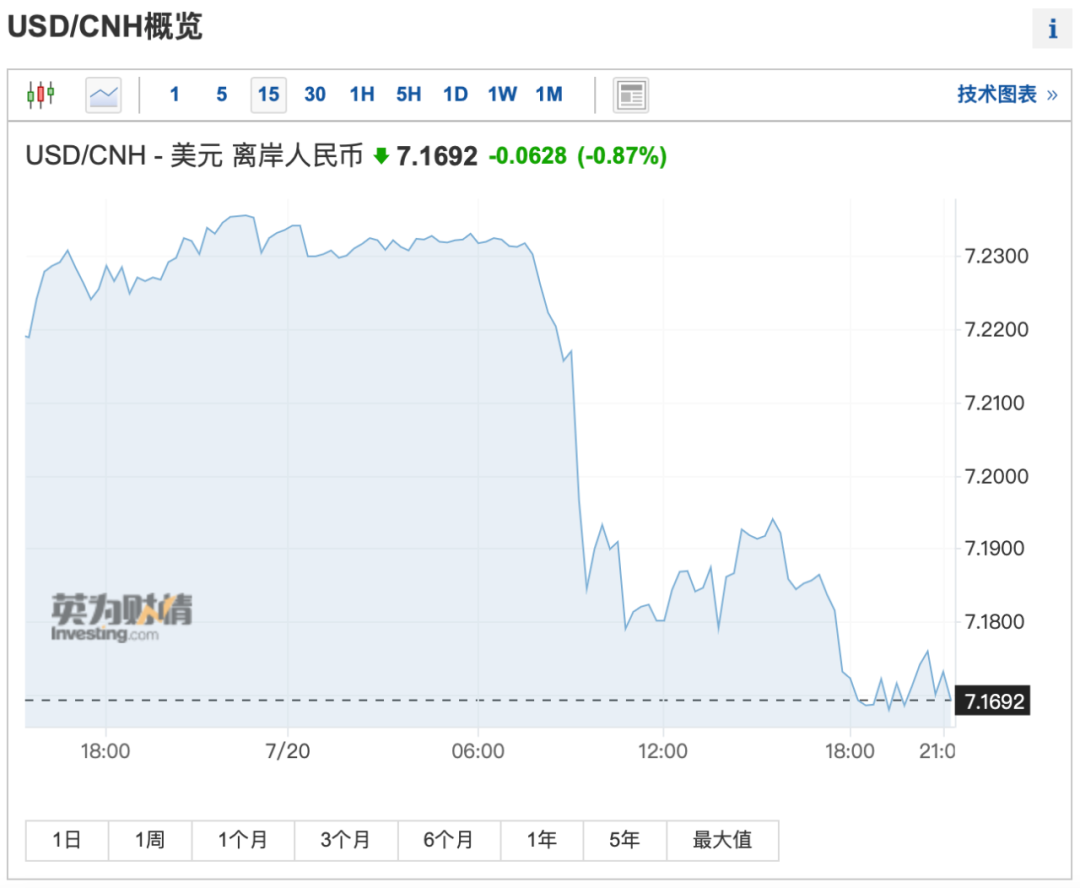Select the 5-minute interval

(221, 95)
